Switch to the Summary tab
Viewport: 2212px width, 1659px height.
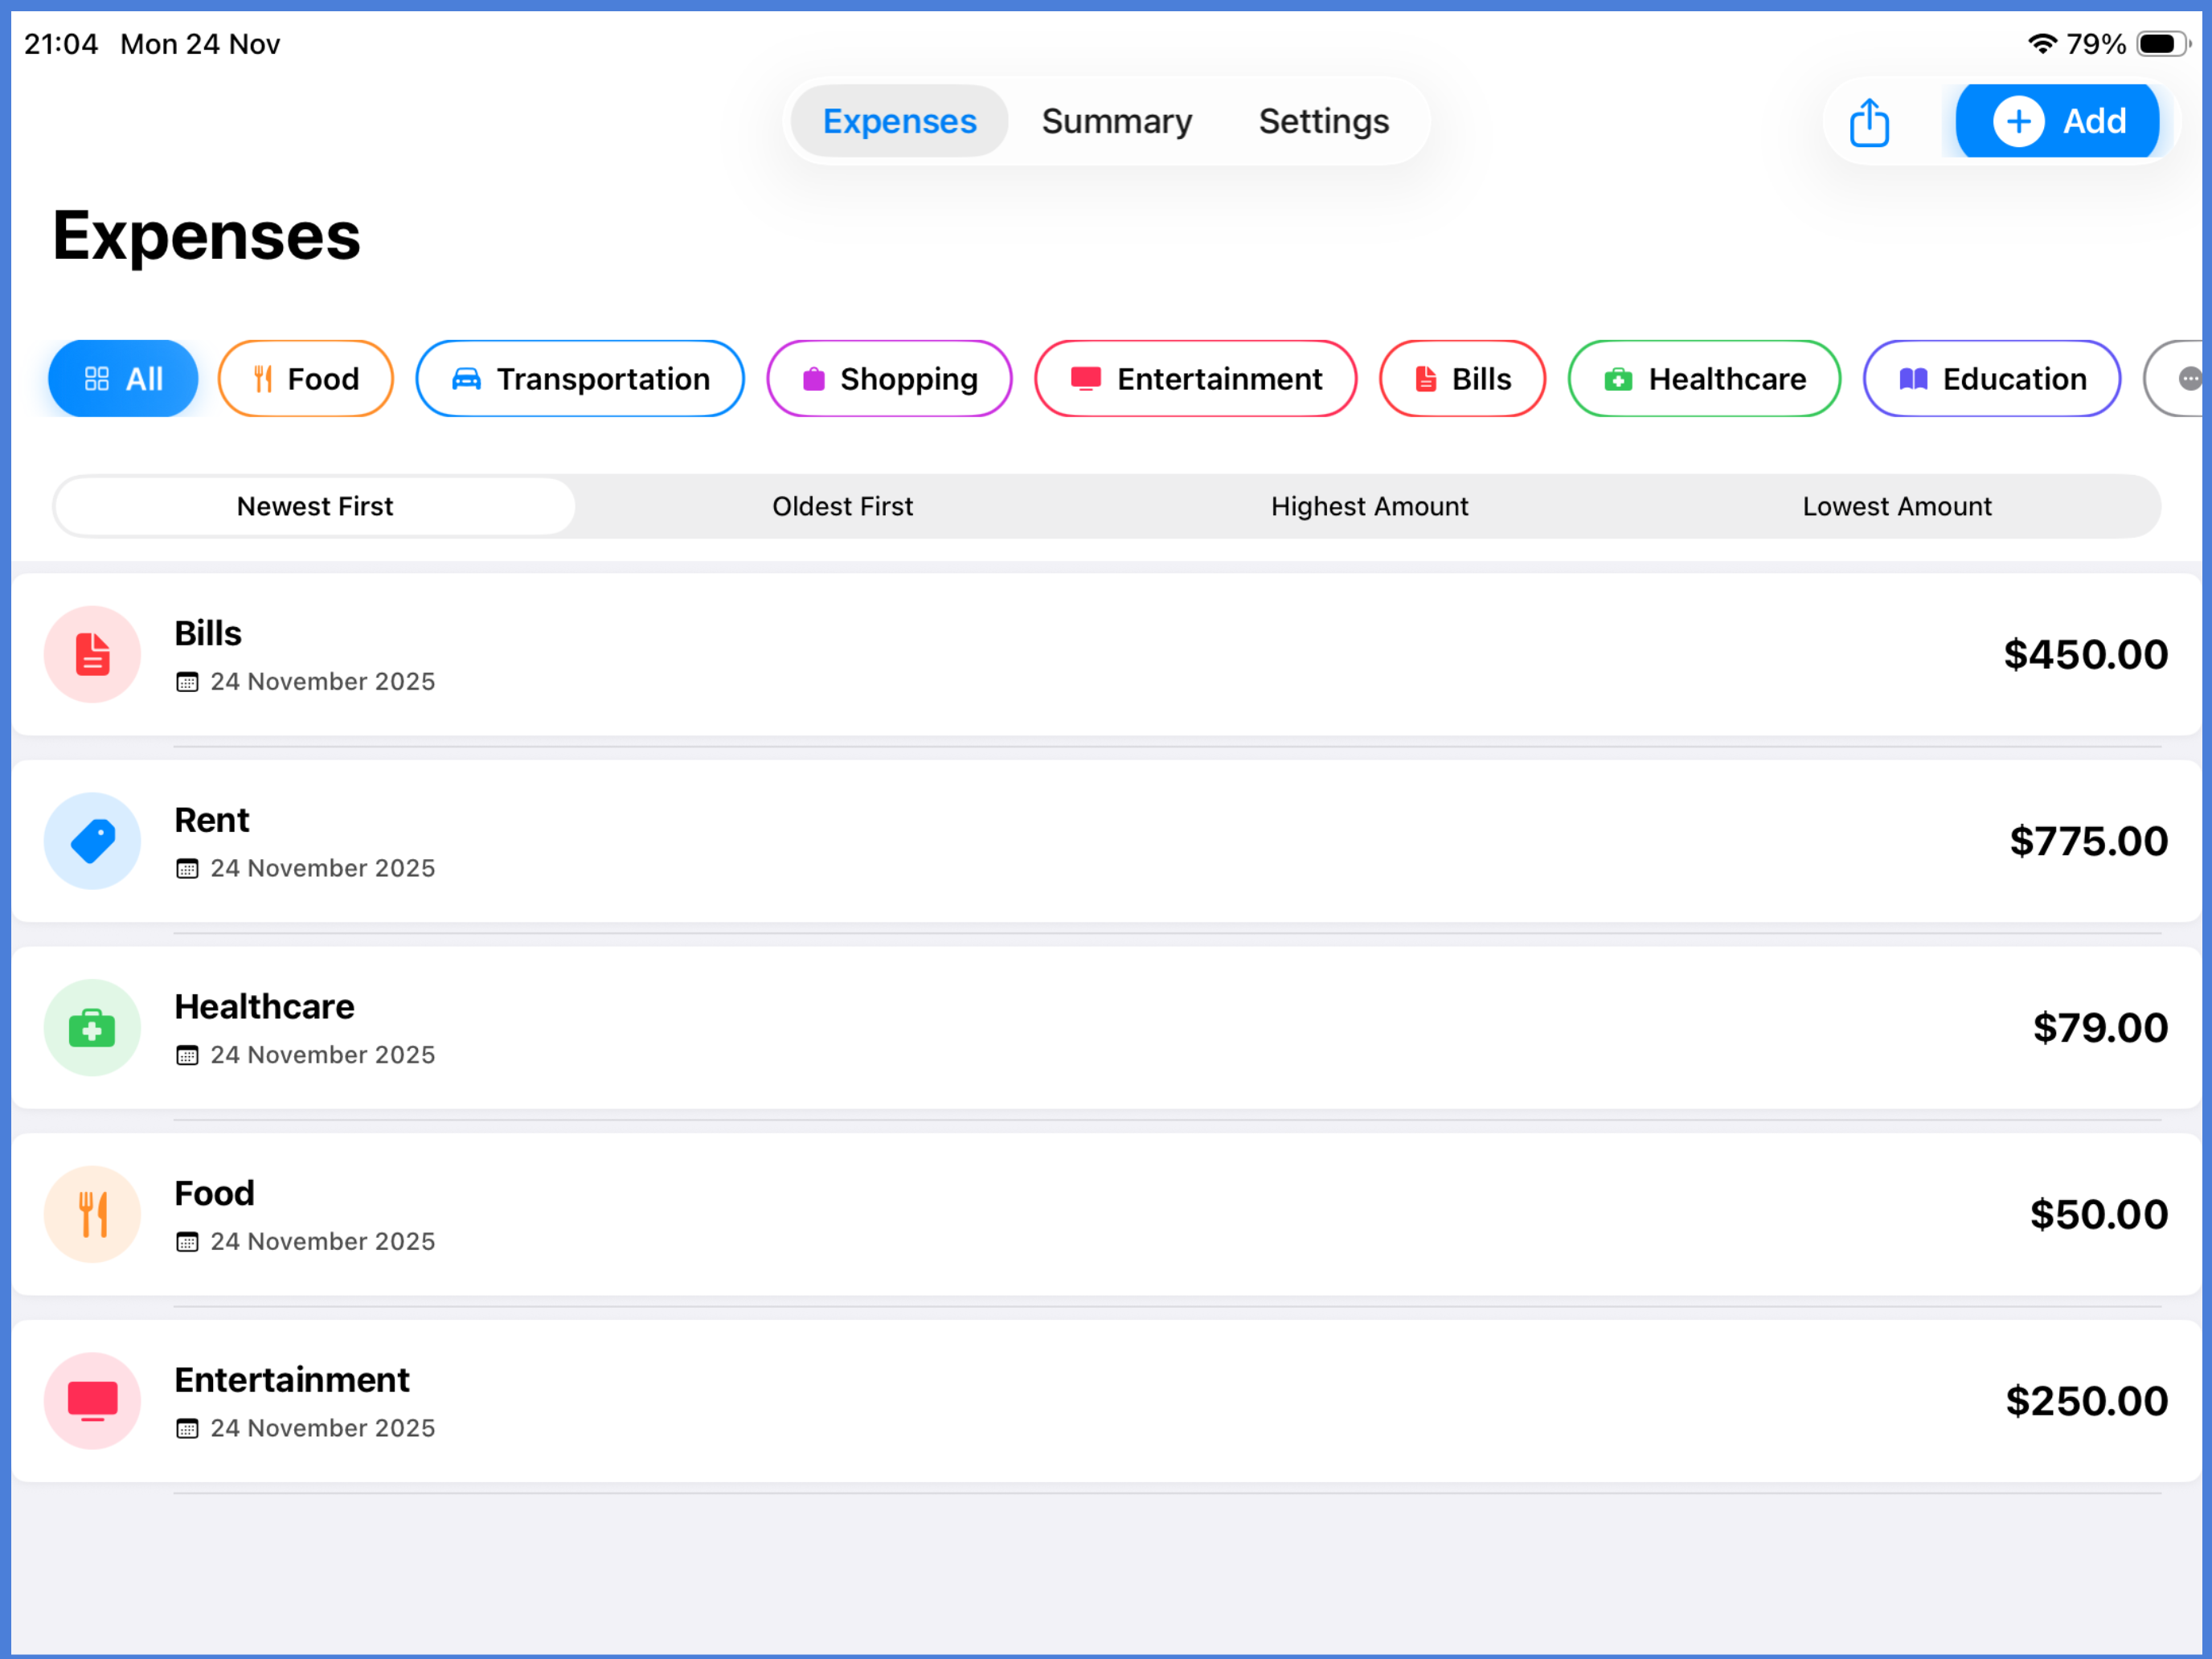(1116, 122)
